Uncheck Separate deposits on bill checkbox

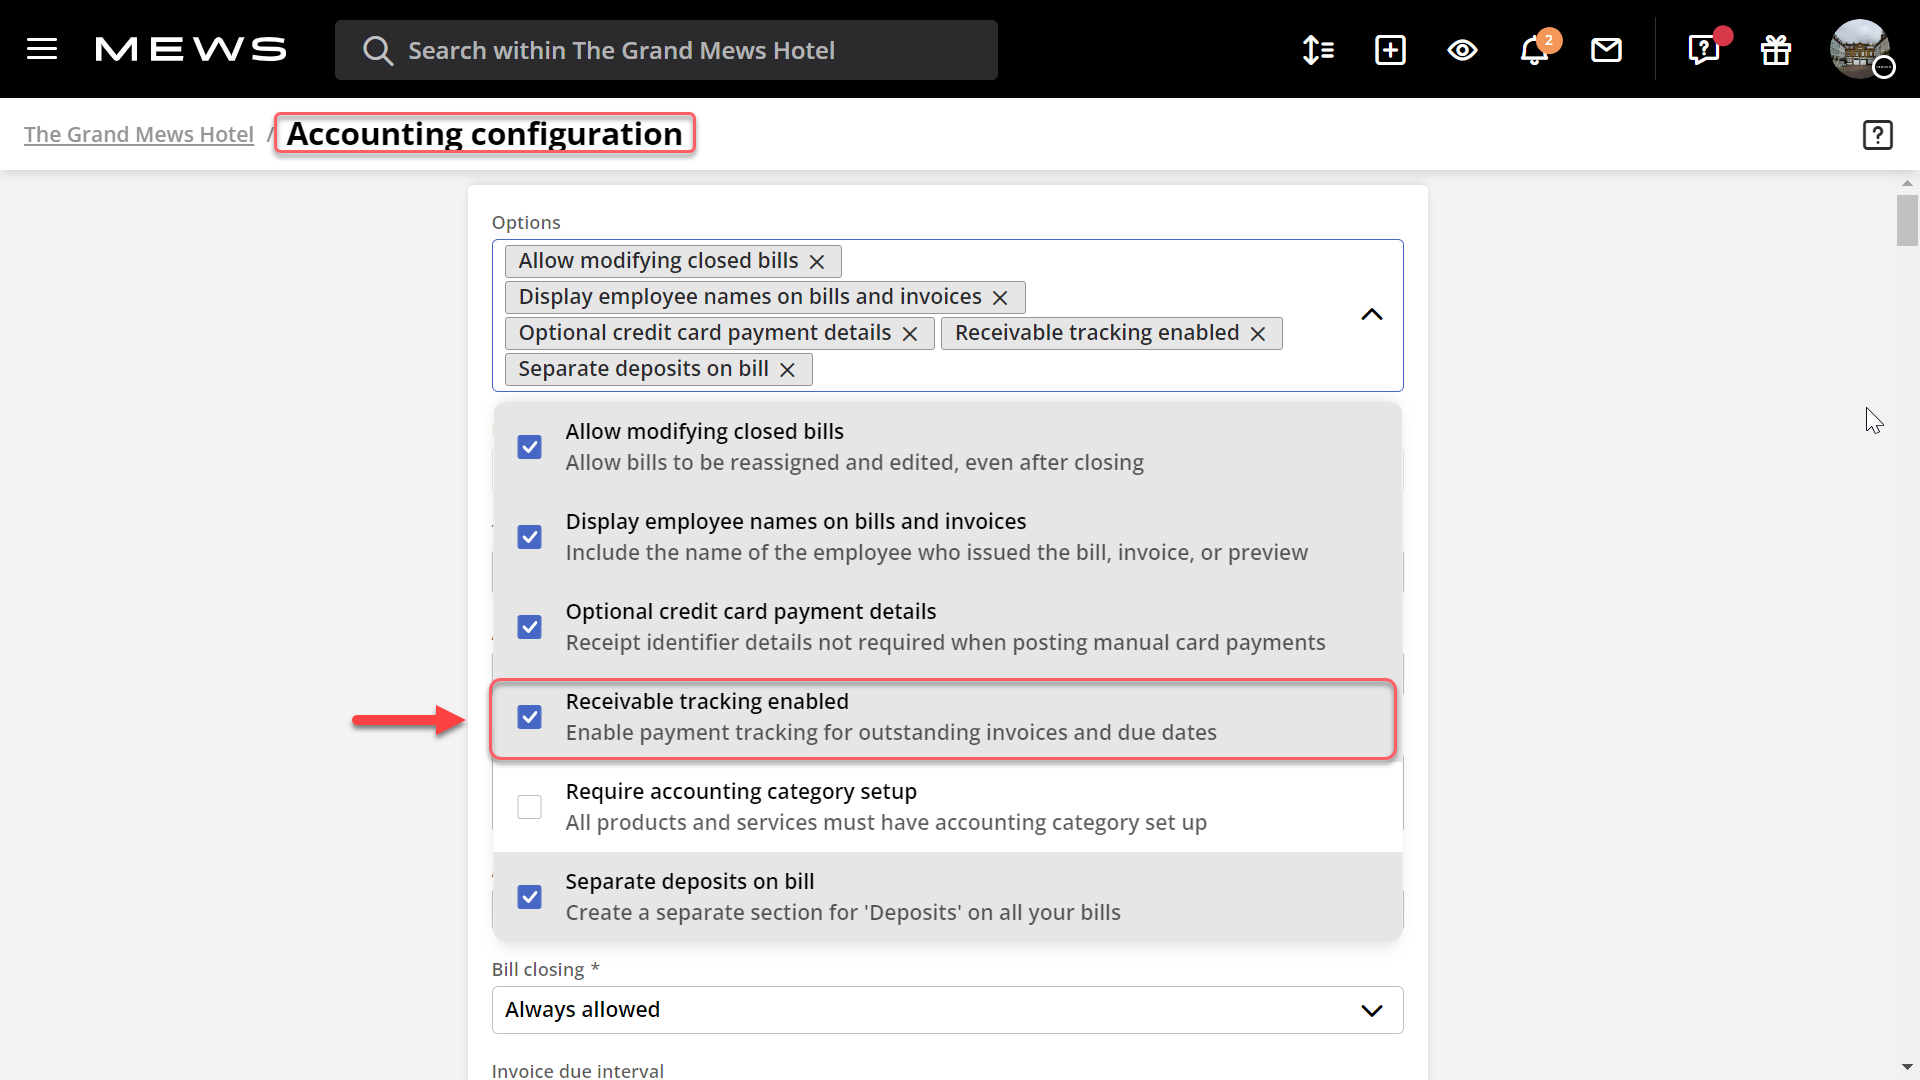(x=529, y=897)
